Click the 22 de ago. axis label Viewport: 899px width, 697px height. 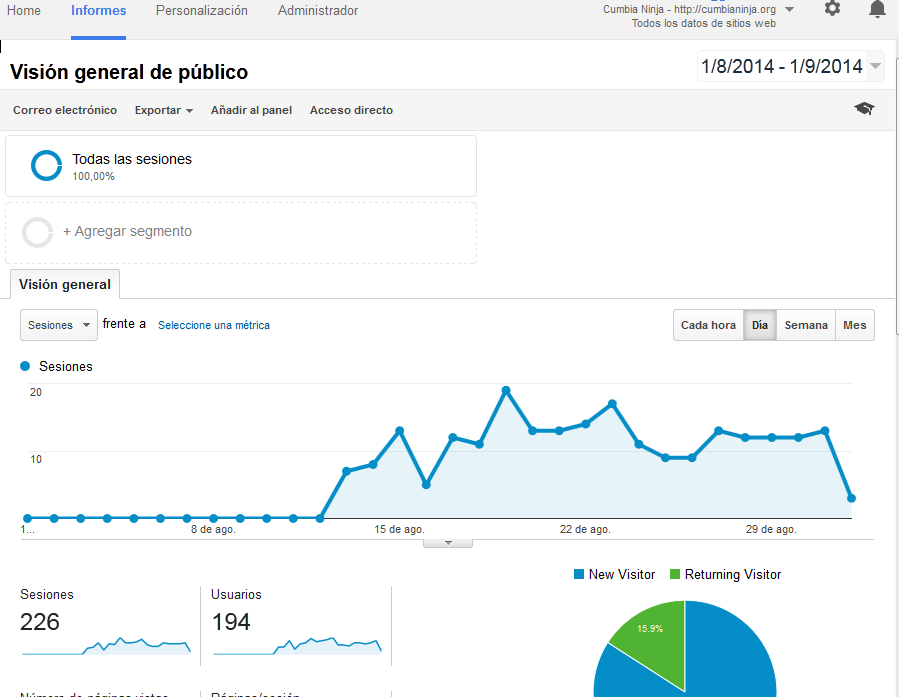[x=585, y=529]
